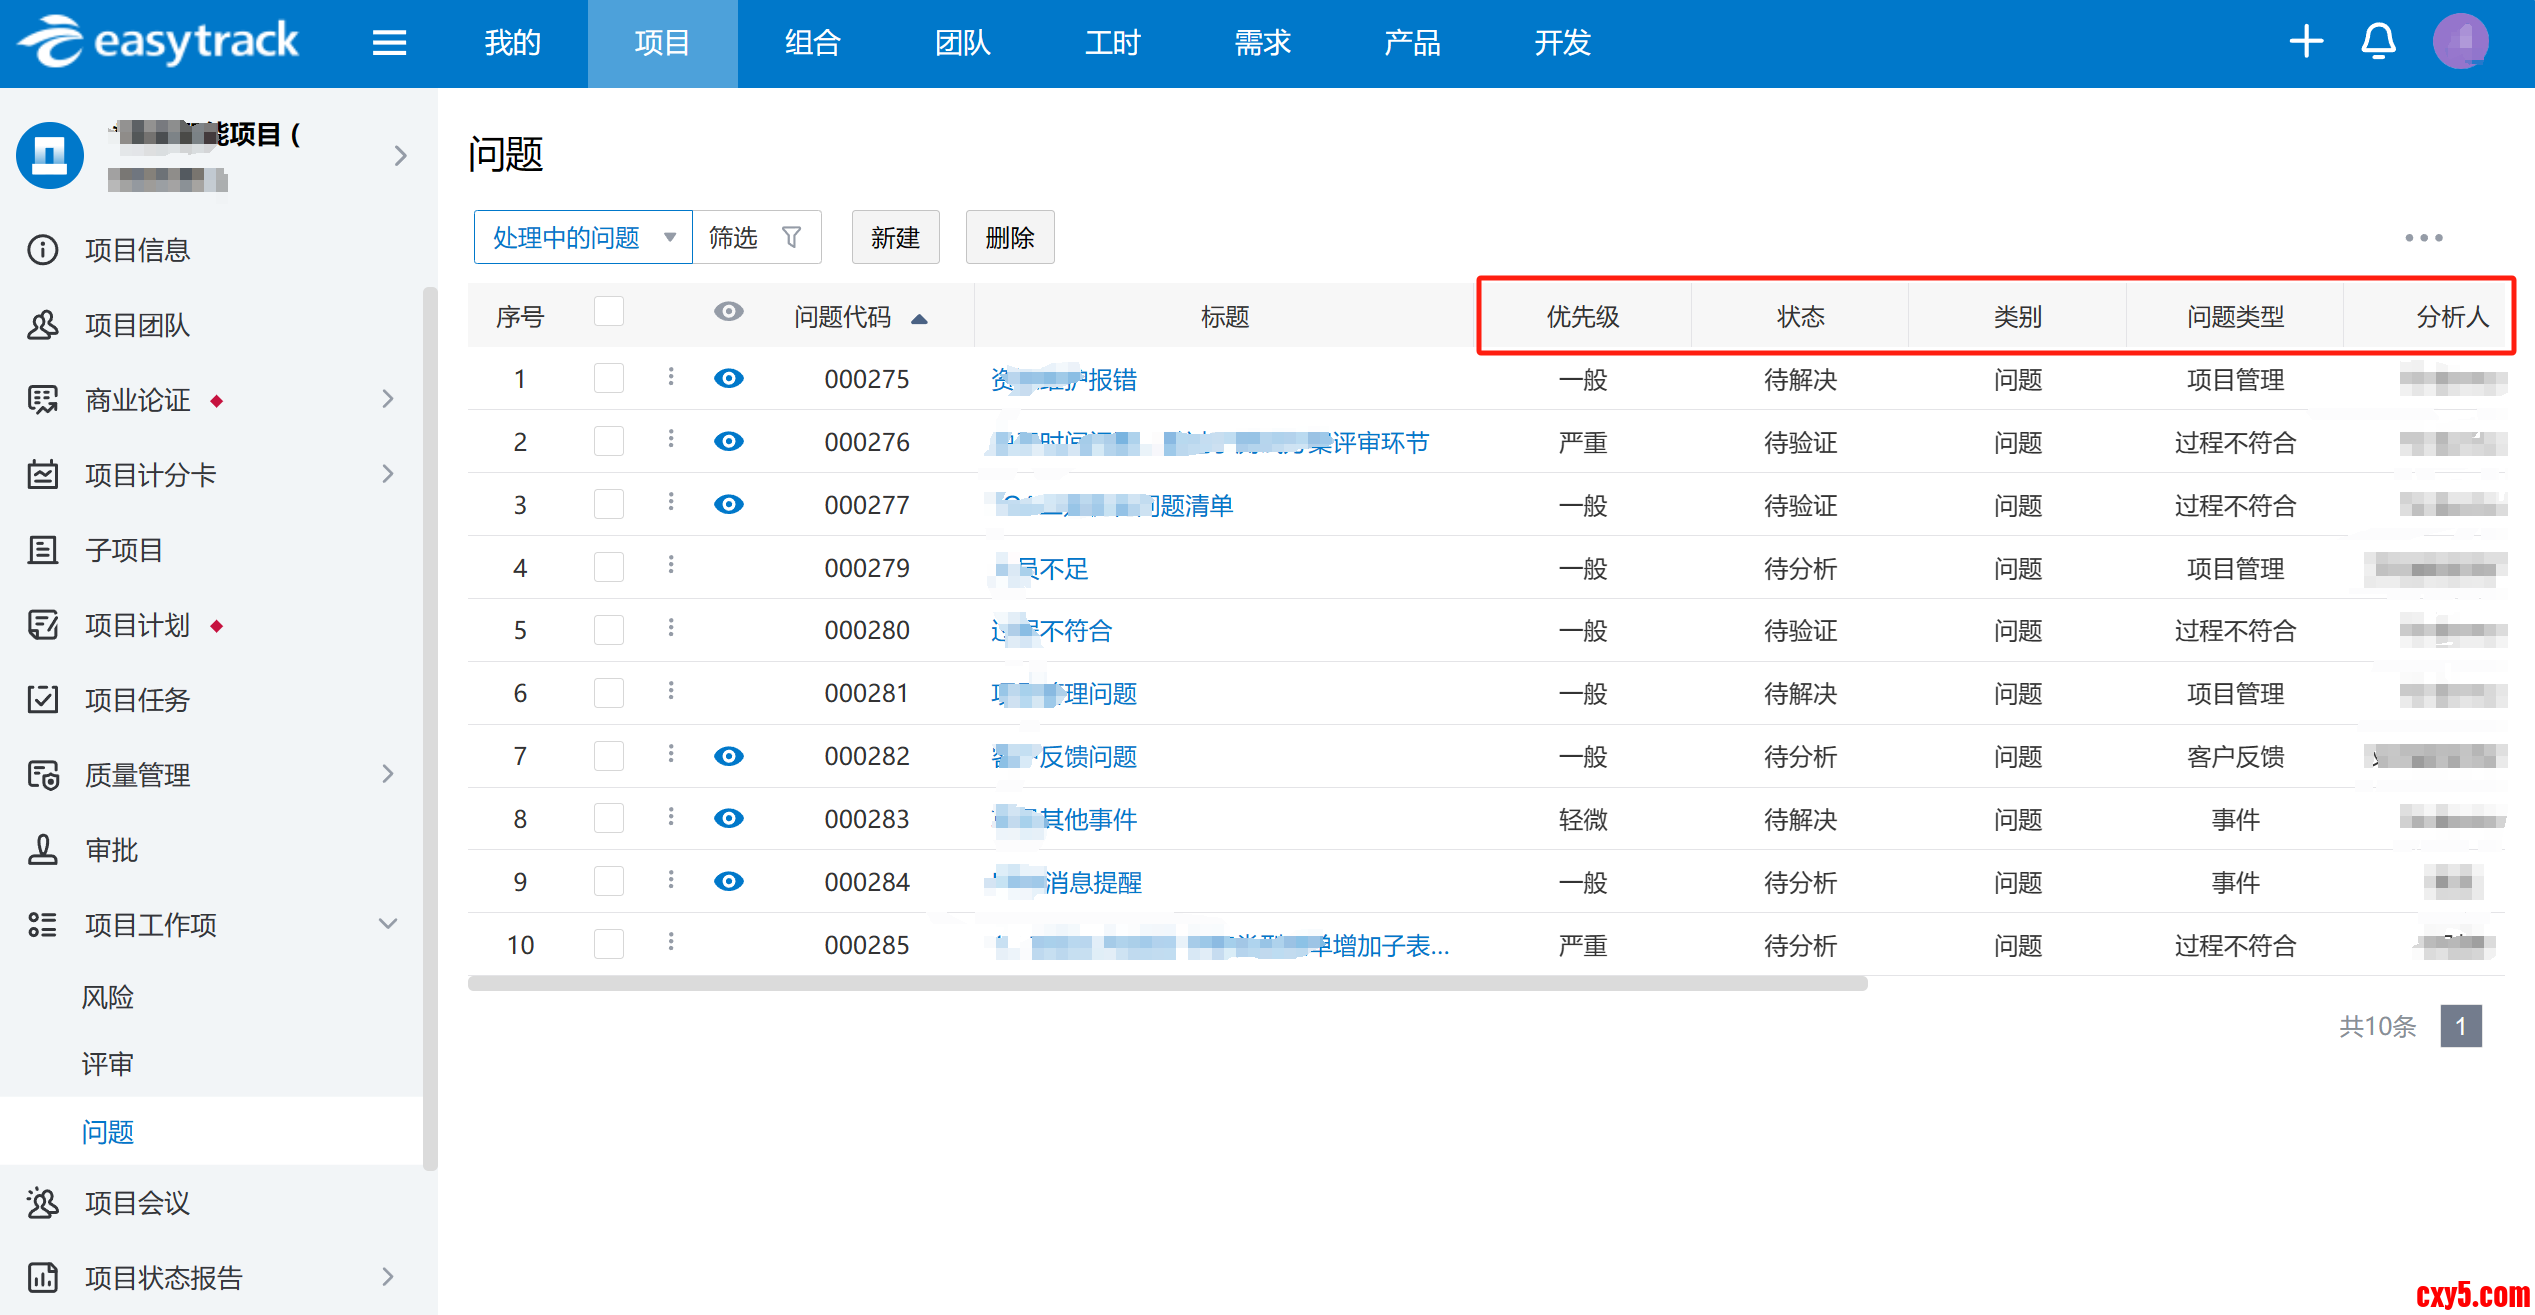Click the filter funnel icon
Viewport: 2535px width, 1315px height.
click(791, 237)
